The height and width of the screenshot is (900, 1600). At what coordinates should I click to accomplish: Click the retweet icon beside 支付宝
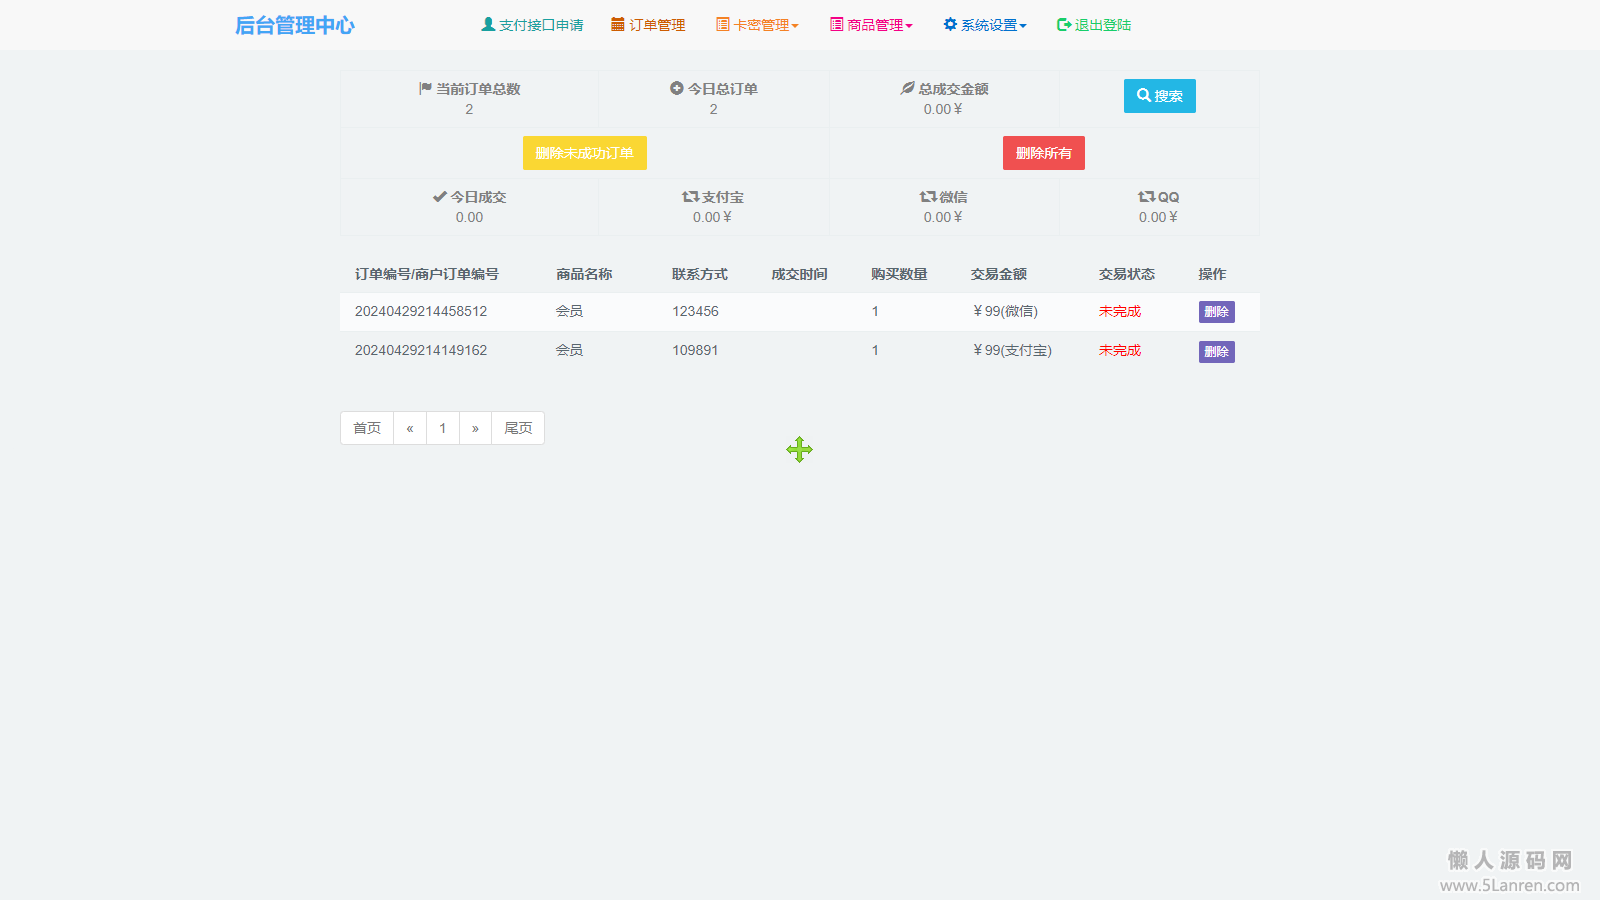(690, 196)
